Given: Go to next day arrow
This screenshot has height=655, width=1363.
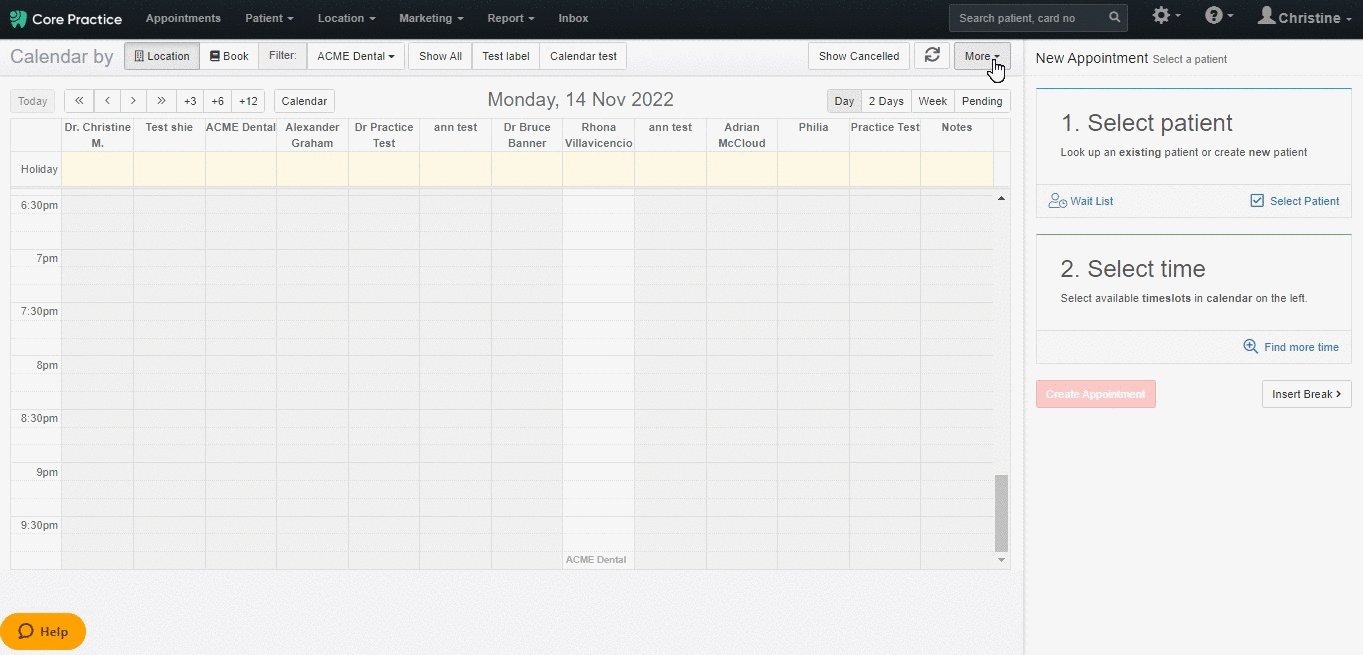Looking at the screenshot, I should point(134,101).
